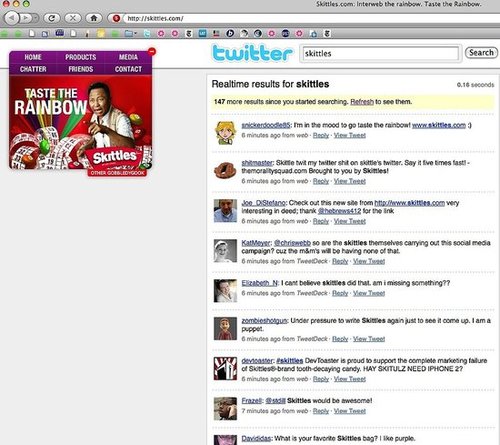View Tweet for zombieshotgun's post

(369, 339)
